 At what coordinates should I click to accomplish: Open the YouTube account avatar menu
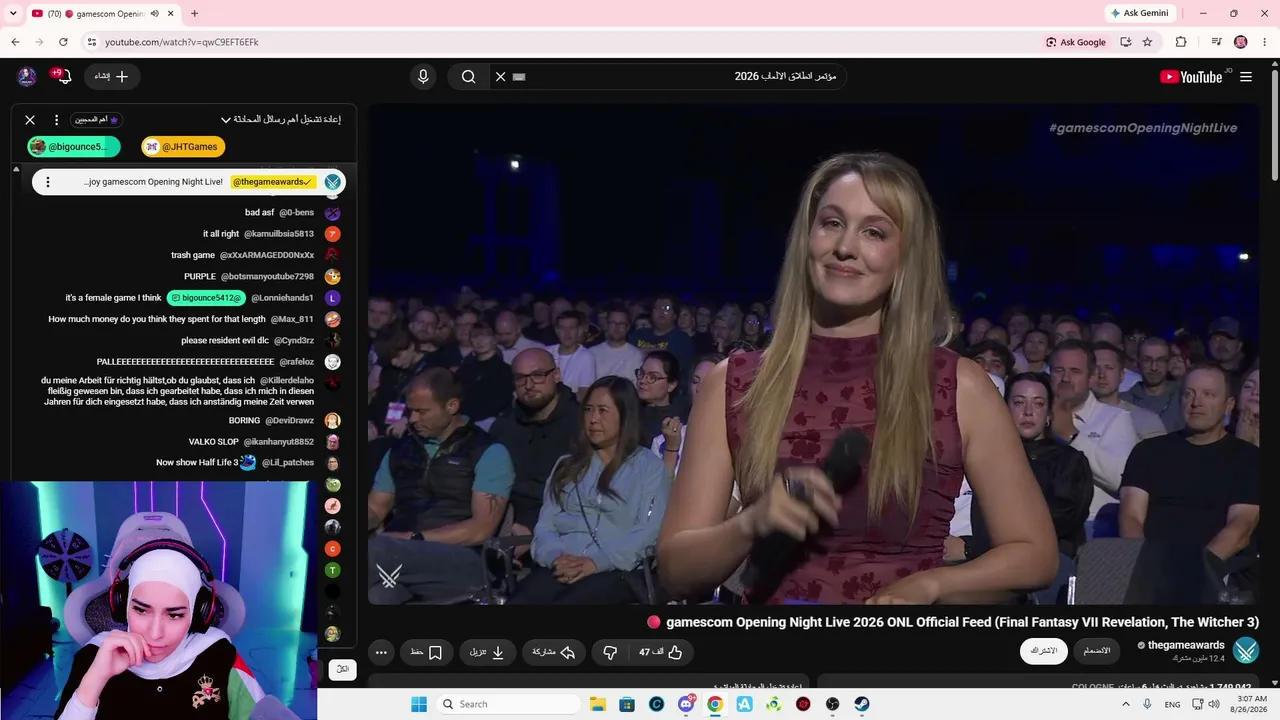[x=27, y=77]
